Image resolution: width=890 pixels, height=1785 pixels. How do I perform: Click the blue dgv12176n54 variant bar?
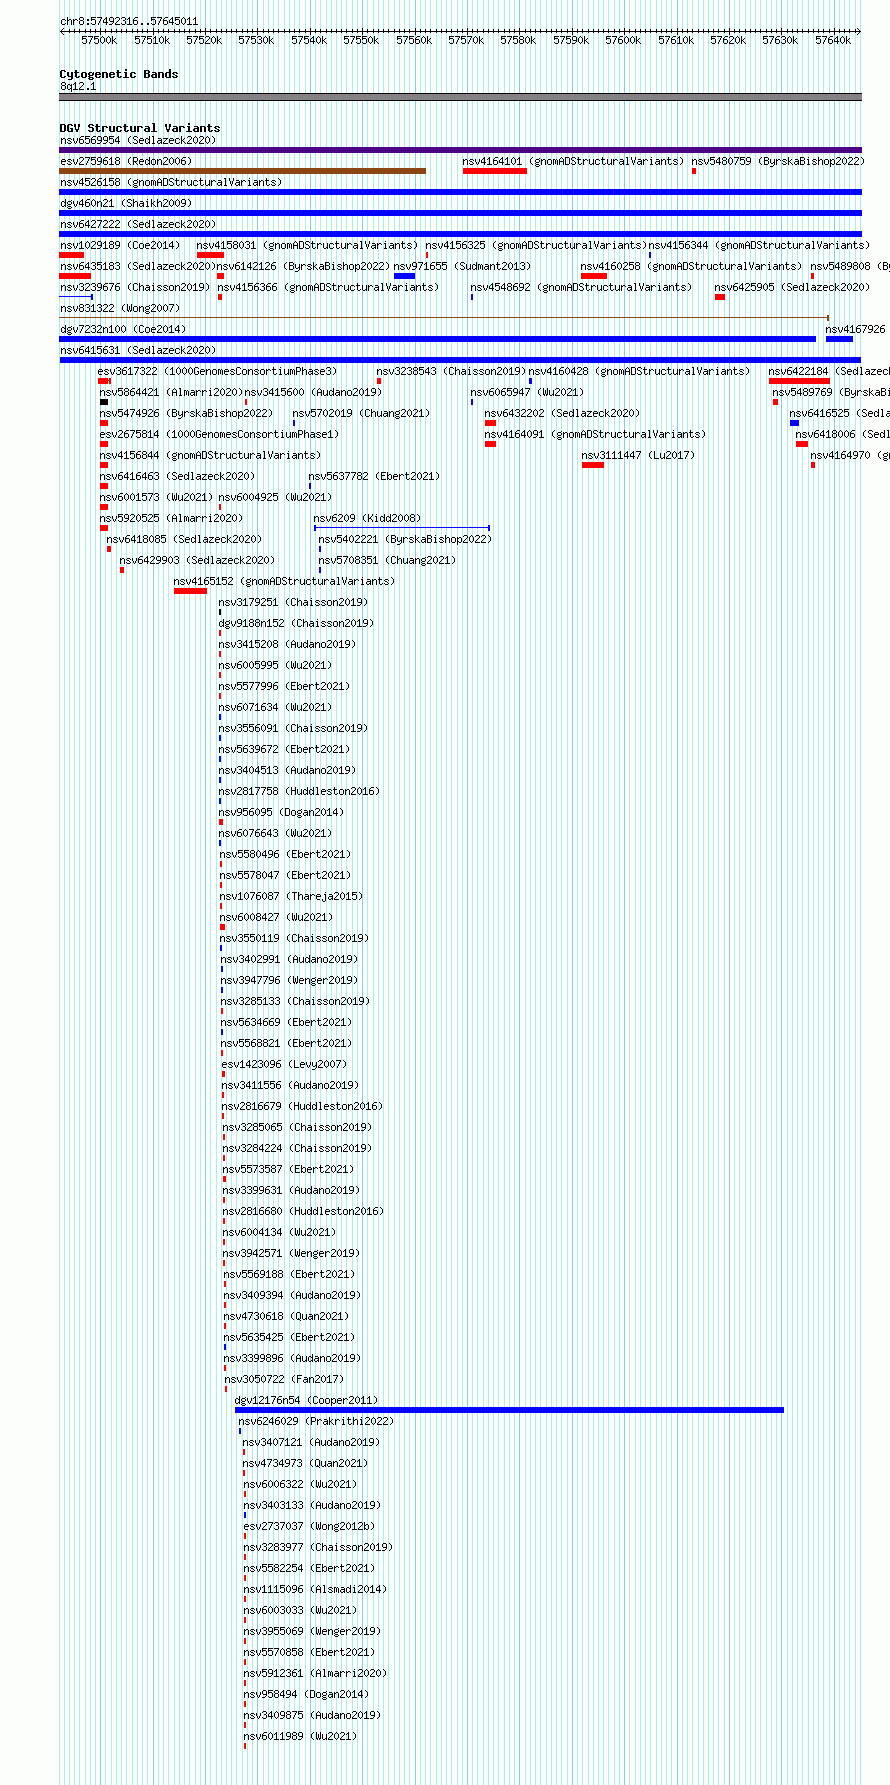509,1410
